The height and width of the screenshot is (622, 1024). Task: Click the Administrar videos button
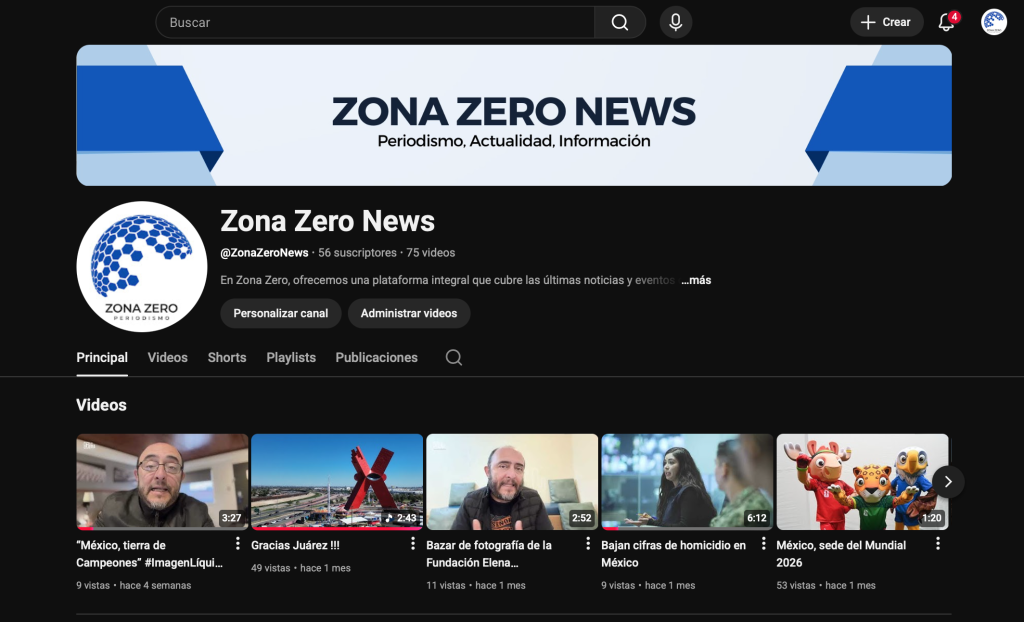[409, 313]
